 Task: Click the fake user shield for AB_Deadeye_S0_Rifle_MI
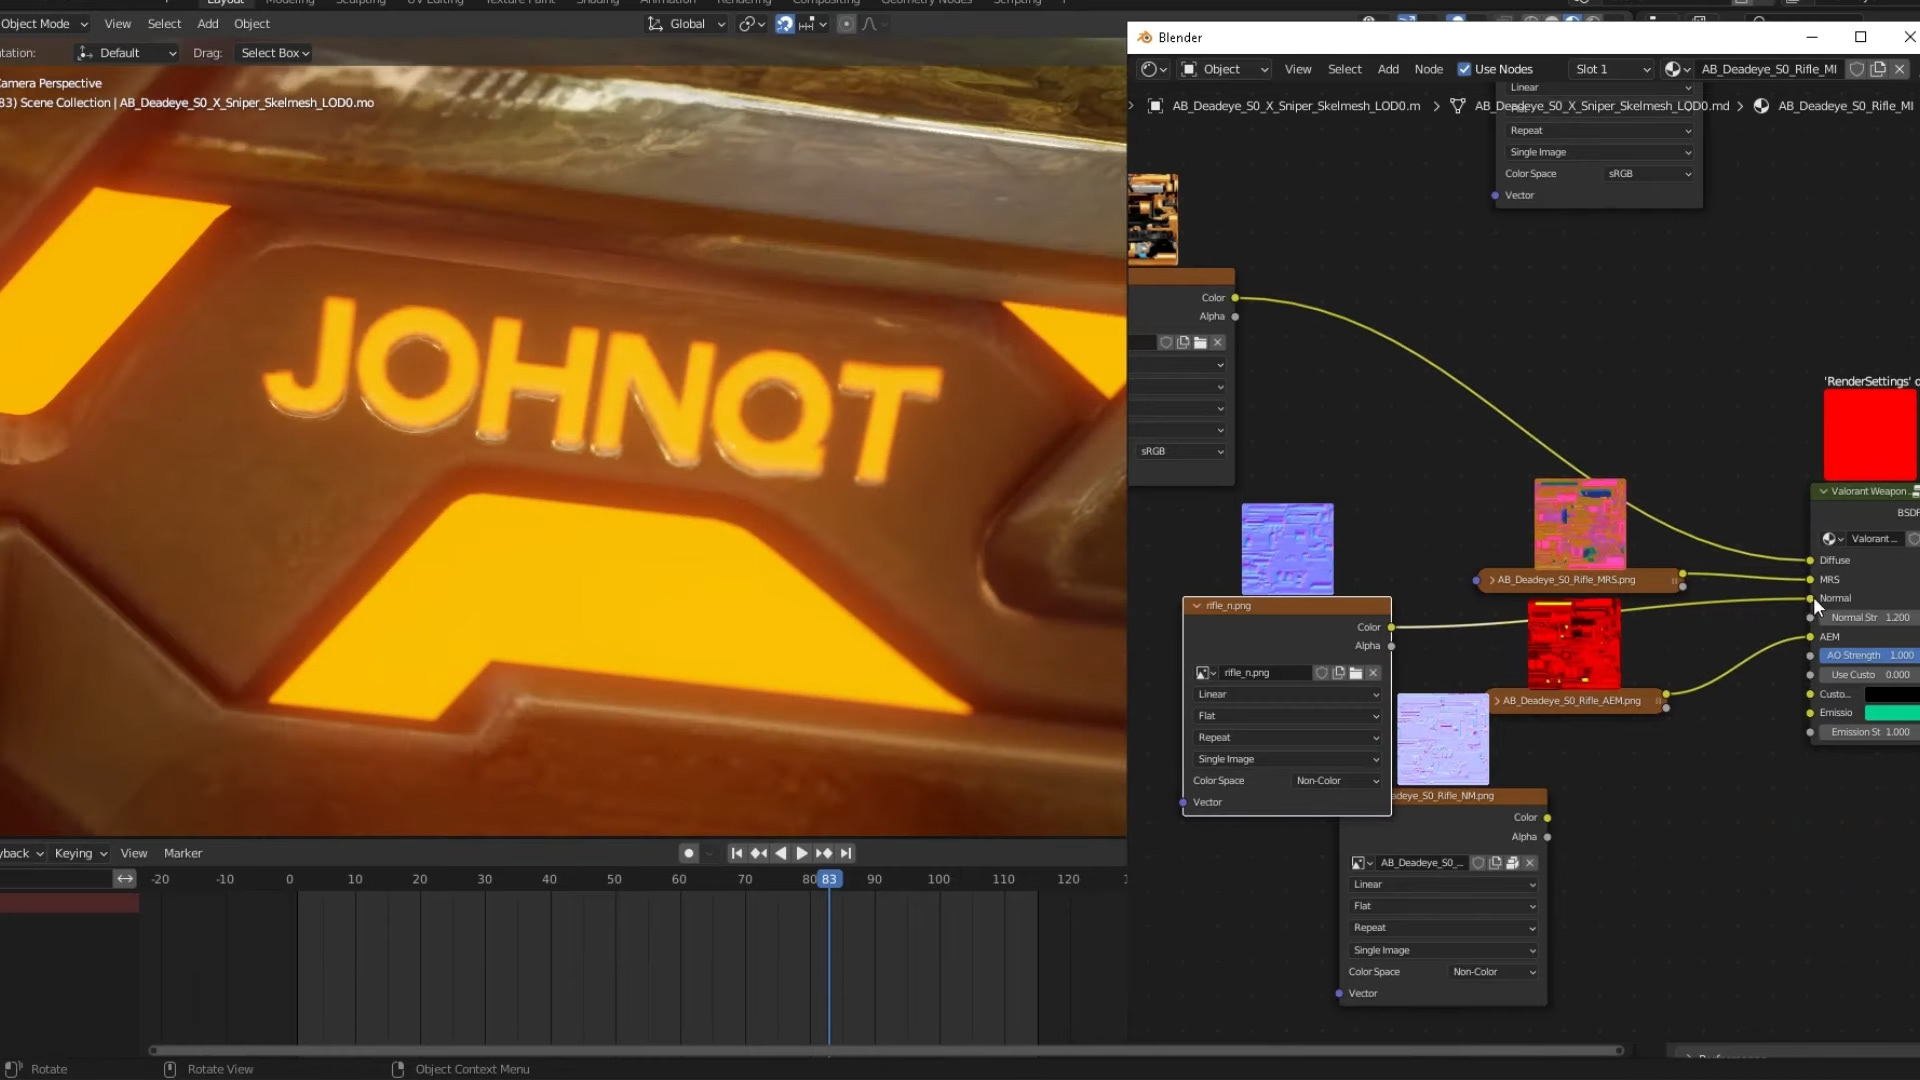(x=1857, y=69)
